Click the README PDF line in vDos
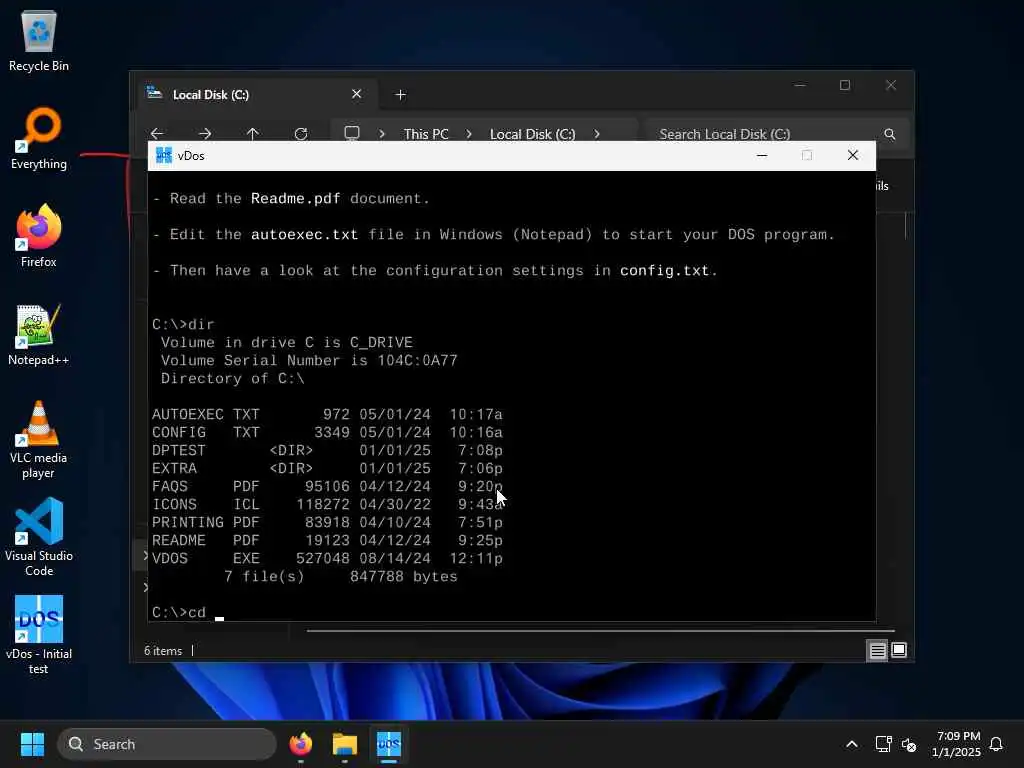The image size is (1024, 768). 327,540
